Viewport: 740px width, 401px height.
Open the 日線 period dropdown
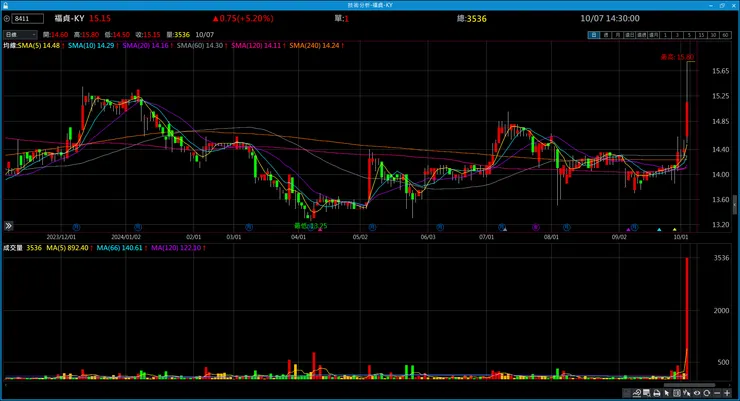pyautogui.click(x=20, y=35)
